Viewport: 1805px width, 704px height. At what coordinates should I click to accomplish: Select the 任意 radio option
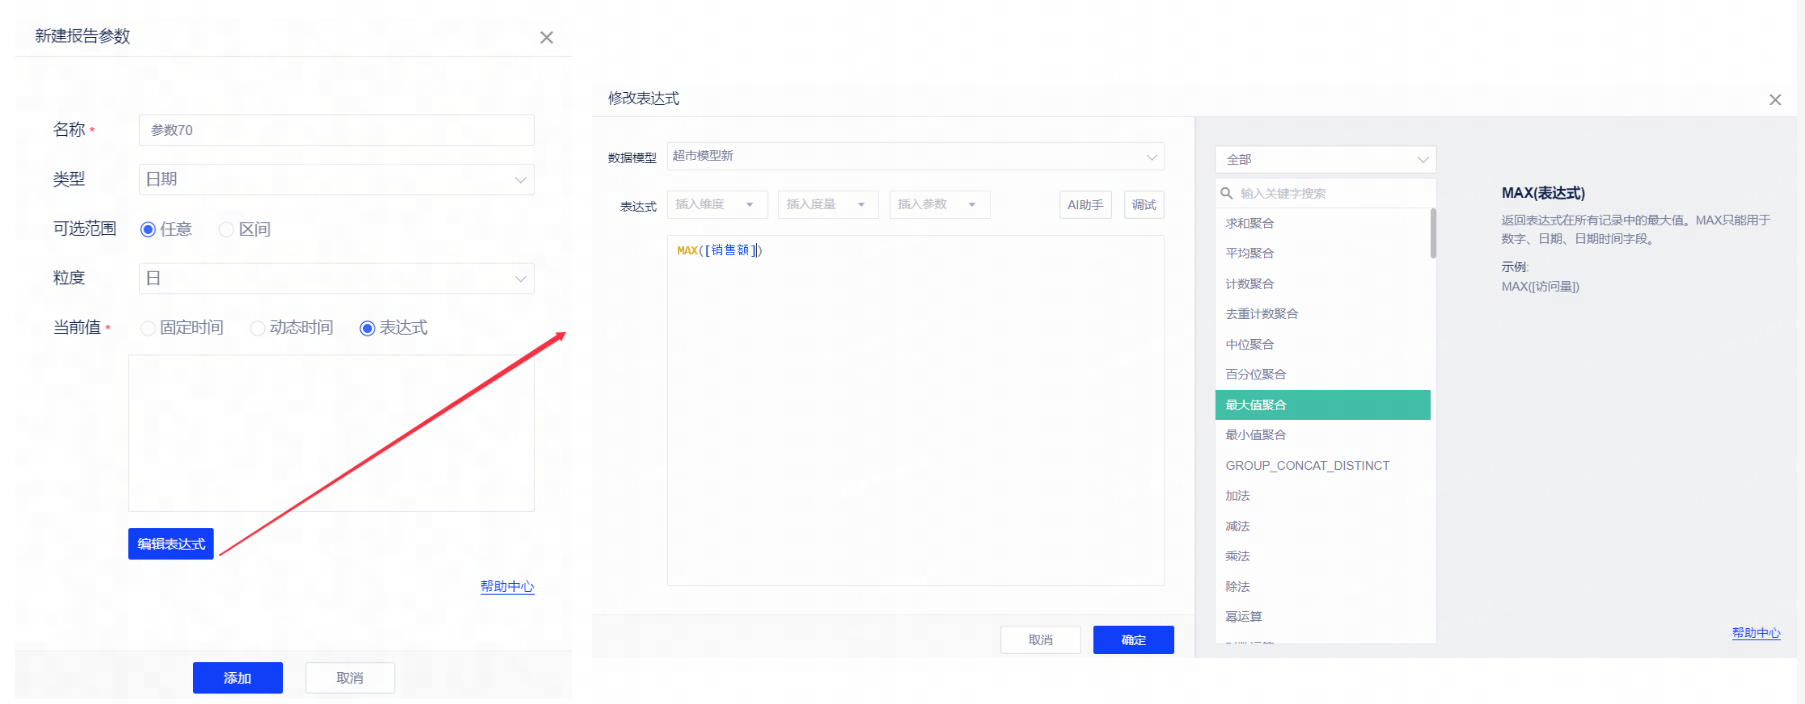pos(148,230)
